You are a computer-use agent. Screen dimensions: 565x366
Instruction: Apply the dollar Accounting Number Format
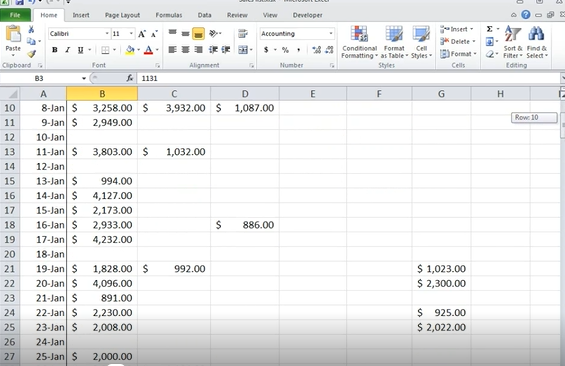266,50
